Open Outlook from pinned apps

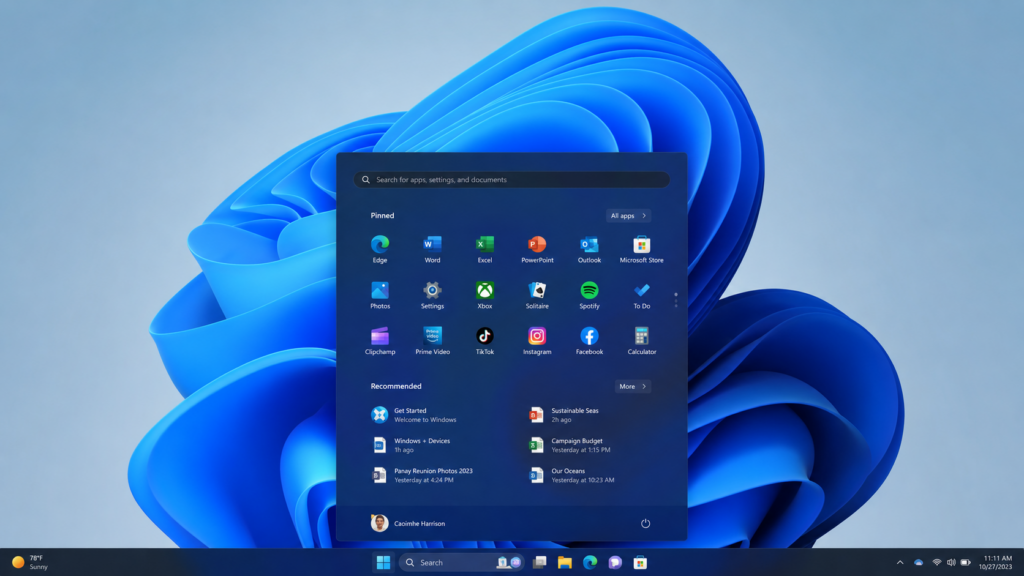pyautogui.click(x=589, y=249)
